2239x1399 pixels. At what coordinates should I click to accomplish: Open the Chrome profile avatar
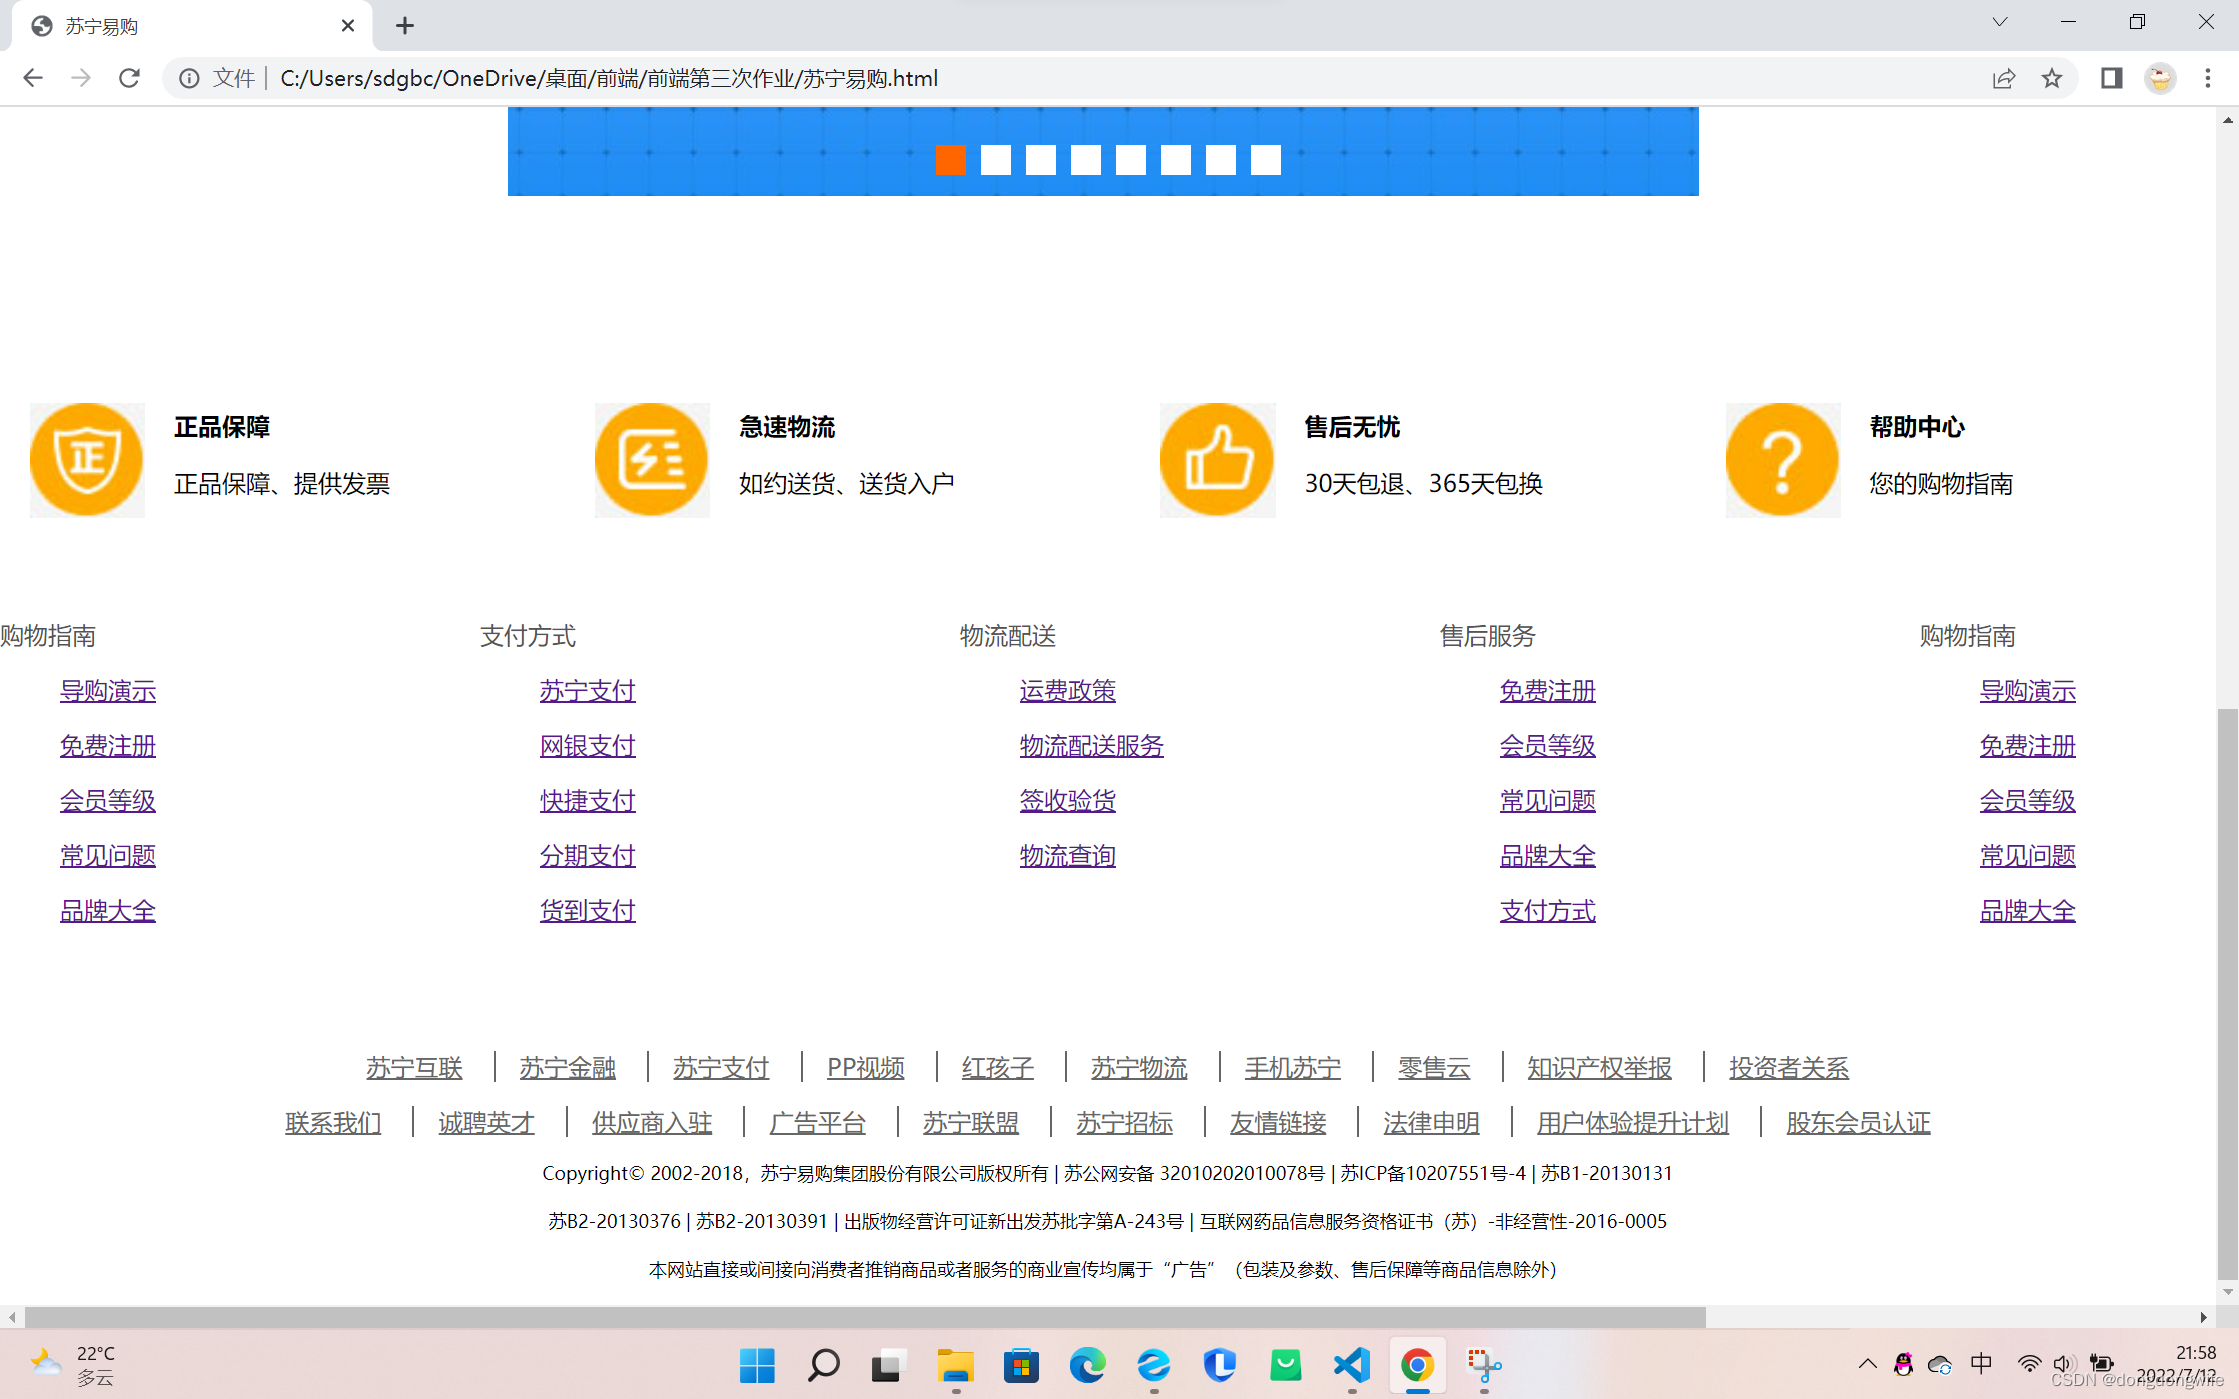click(2160, 78)
